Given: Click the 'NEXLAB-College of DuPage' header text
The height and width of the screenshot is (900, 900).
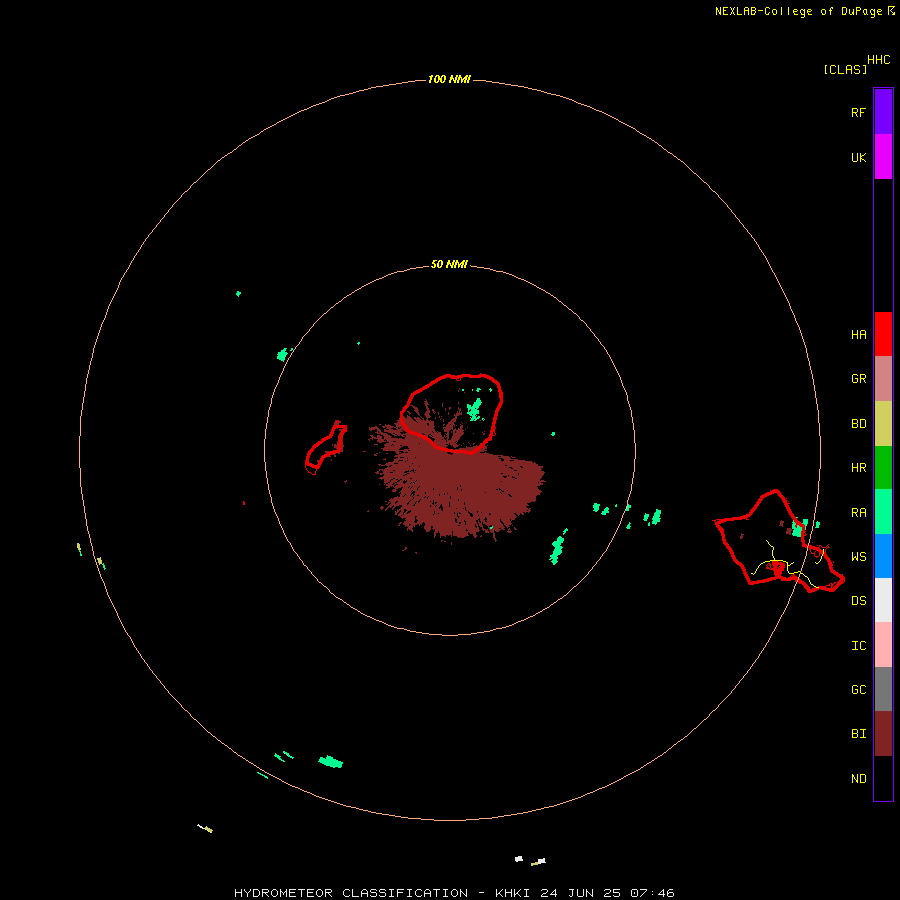Looking at the screenshot, I should click(x=798, y=11).
